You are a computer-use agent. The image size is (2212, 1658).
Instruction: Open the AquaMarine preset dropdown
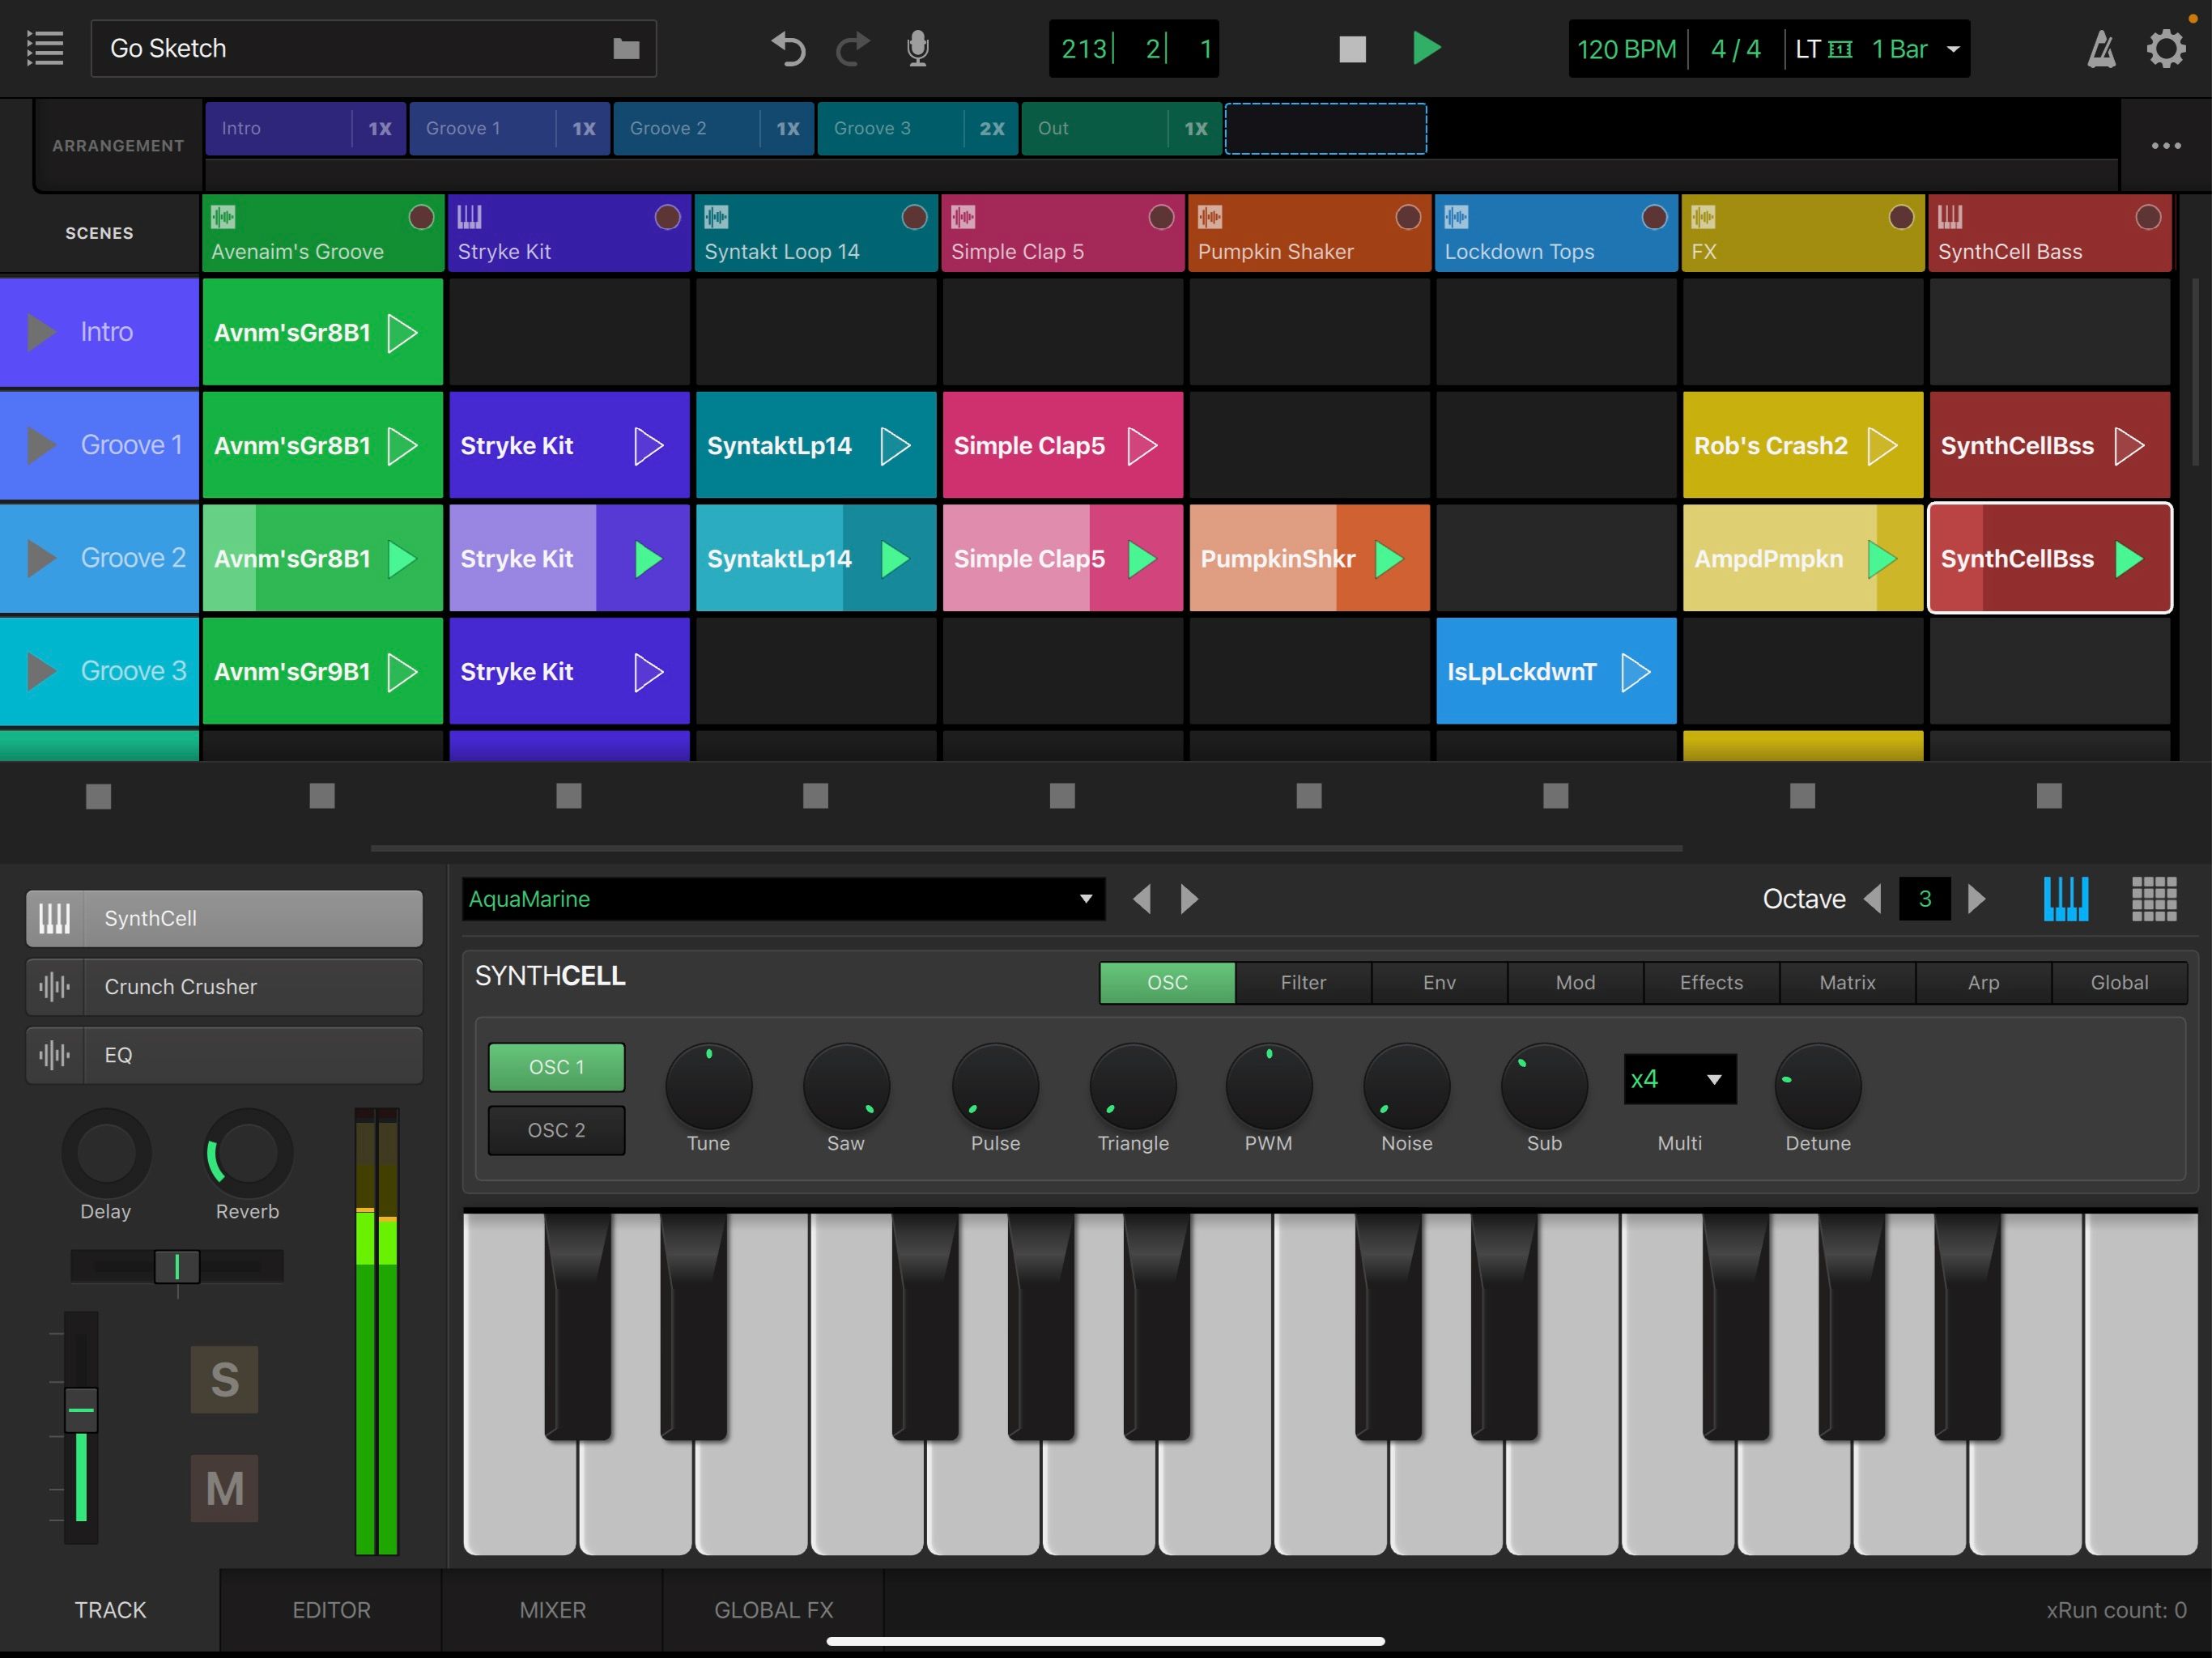(783, 899)
